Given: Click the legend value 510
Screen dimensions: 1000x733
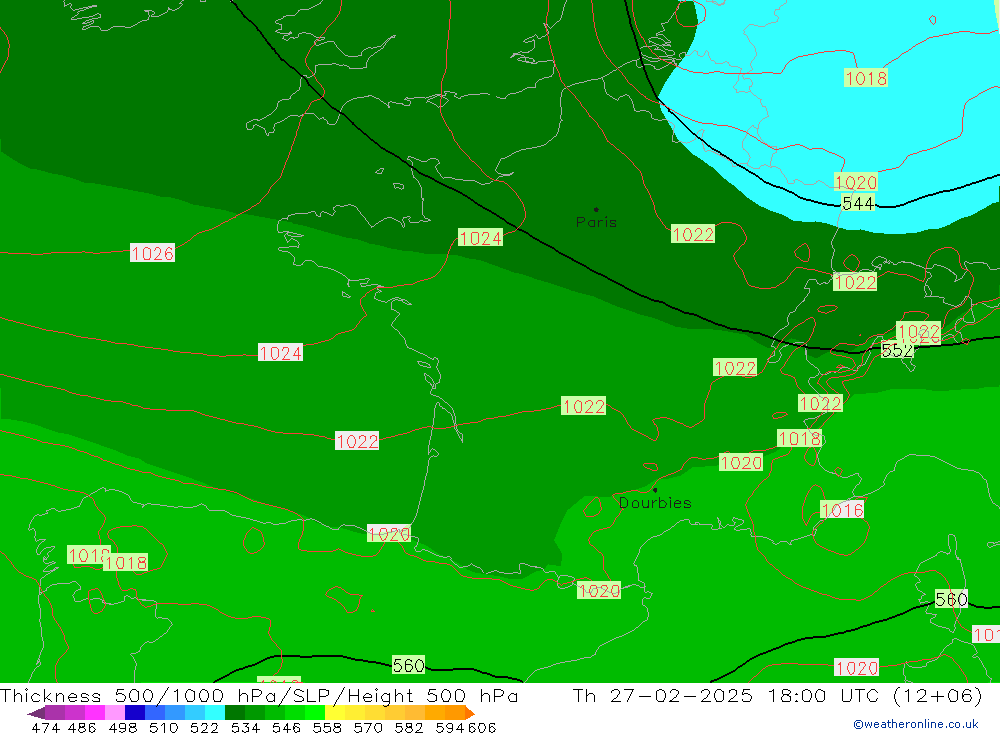Looking at the screenshot, I should coord(164,728).
